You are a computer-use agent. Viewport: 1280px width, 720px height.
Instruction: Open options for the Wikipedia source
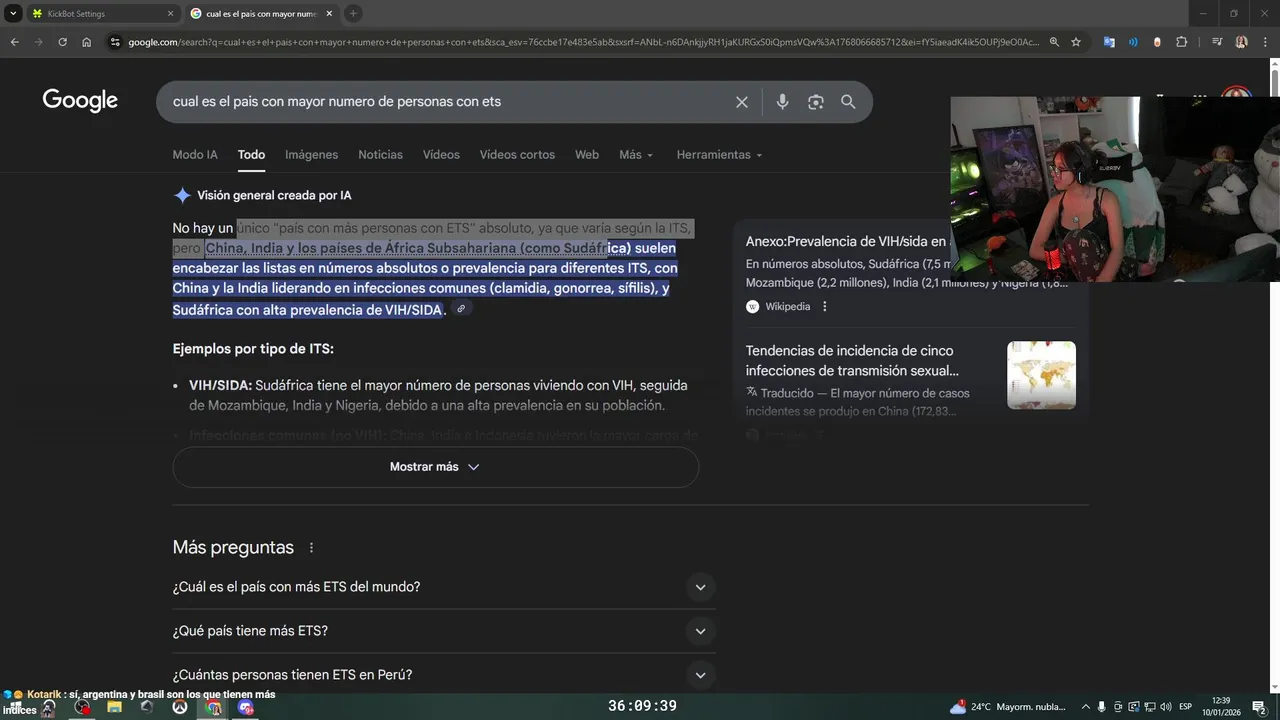coord(825,306)
